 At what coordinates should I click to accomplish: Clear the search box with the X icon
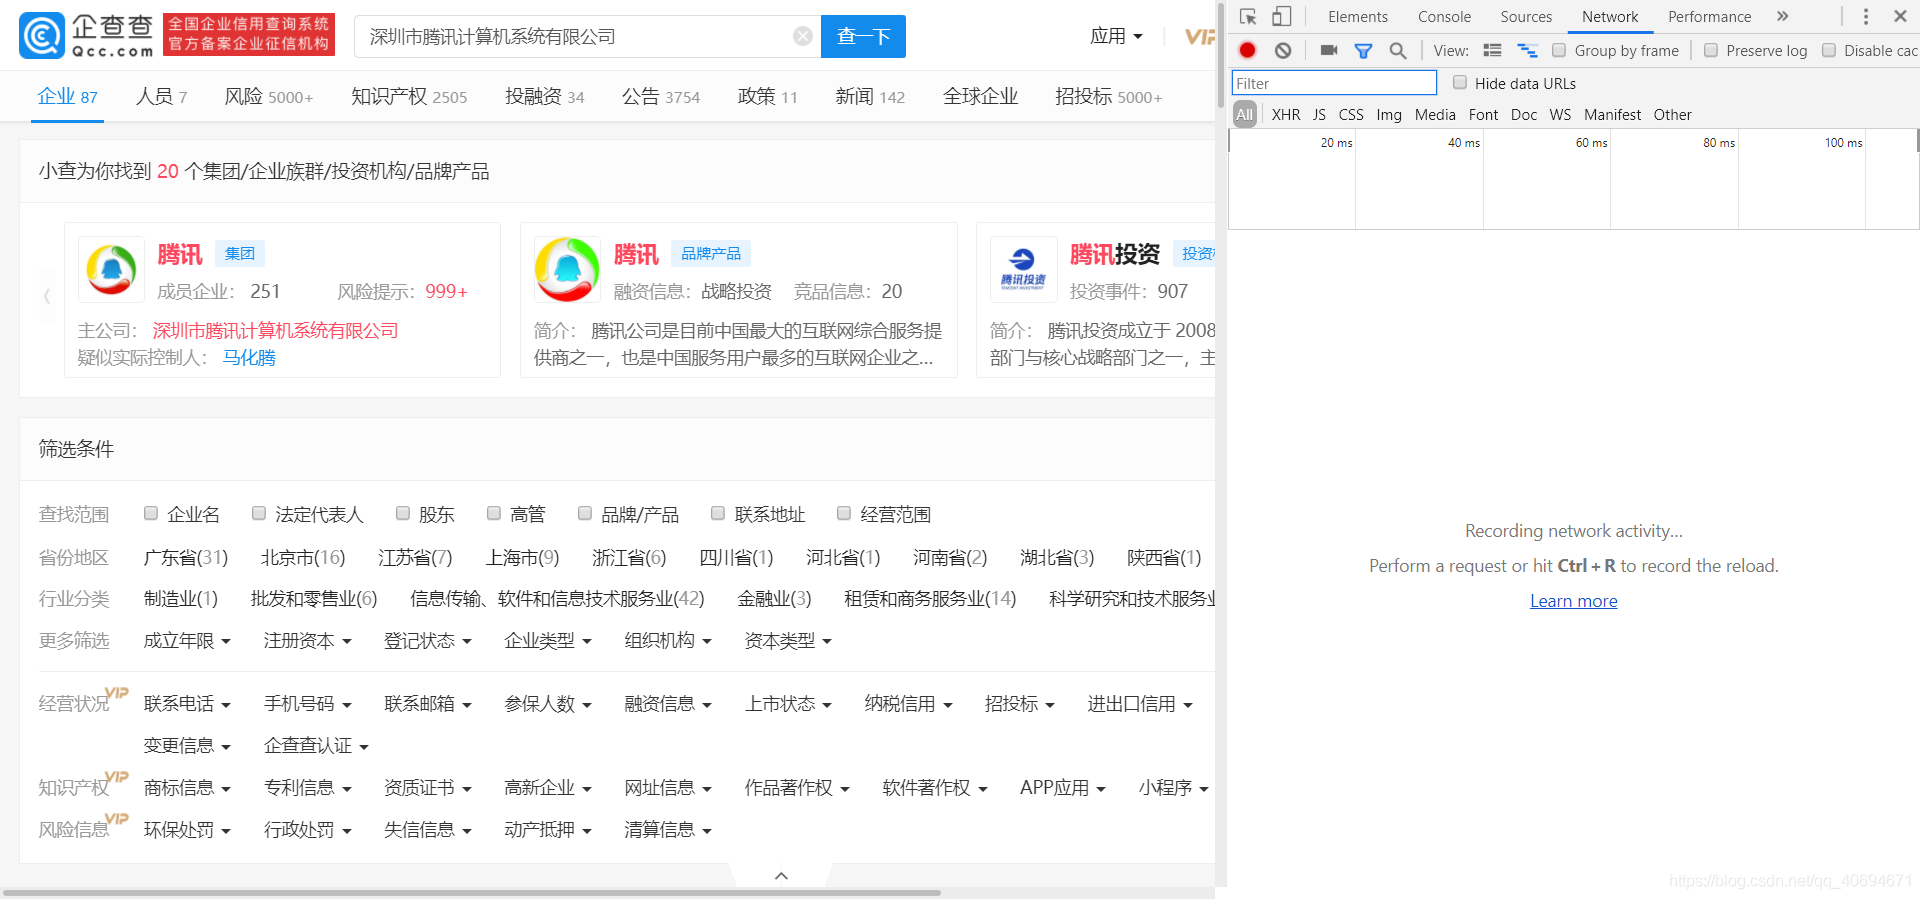[x=802, y=36]
